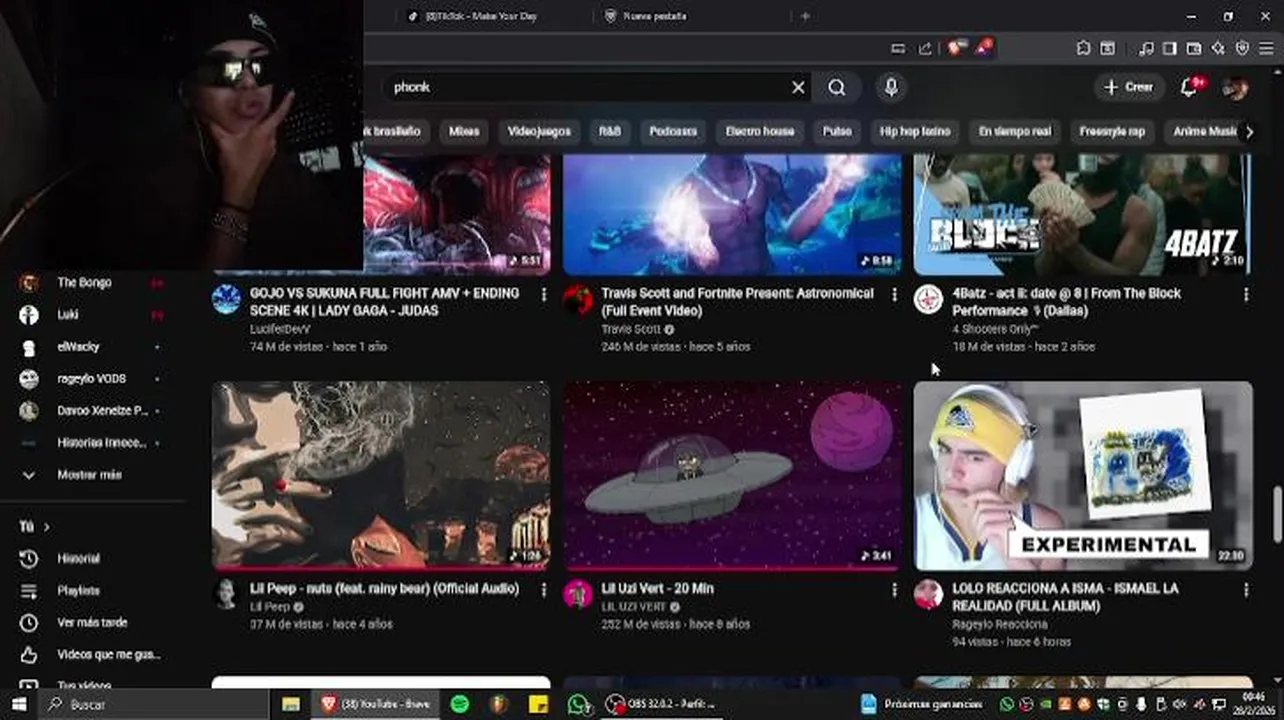Select the Electro house filter chip
Image resolution: width=1284 pixels, height=720 pixels.
click(760, 131)
